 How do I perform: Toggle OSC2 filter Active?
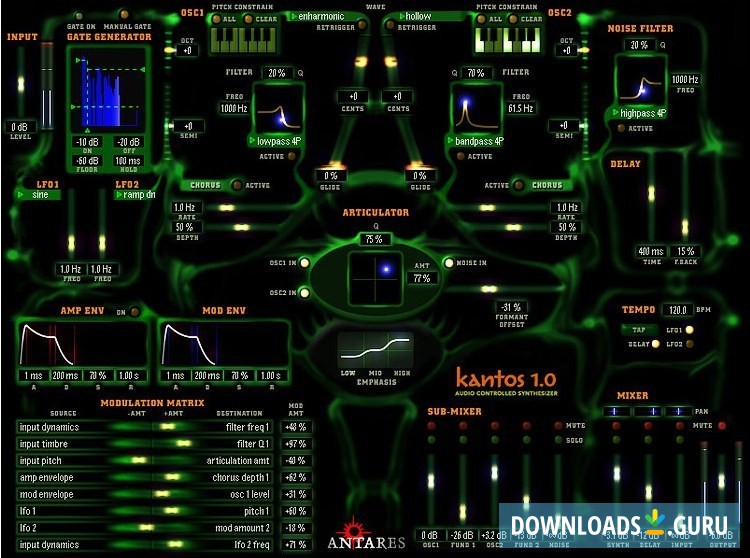point(460,156)
